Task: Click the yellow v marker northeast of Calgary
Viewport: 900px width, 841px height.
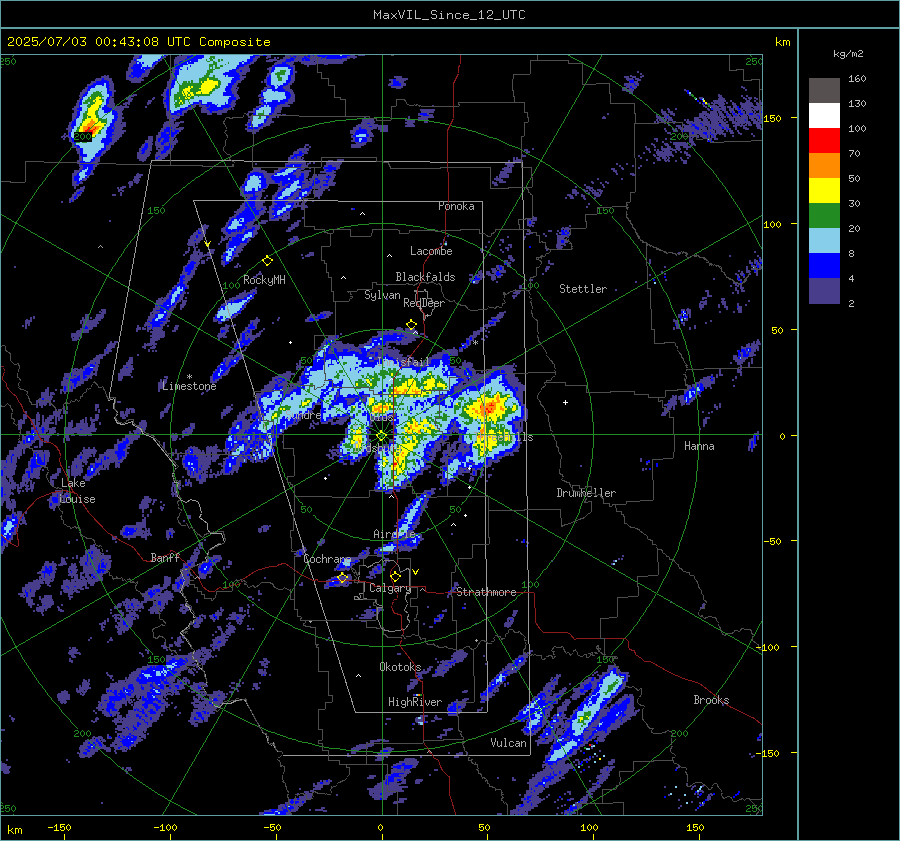Action: (x=416, y=572)
